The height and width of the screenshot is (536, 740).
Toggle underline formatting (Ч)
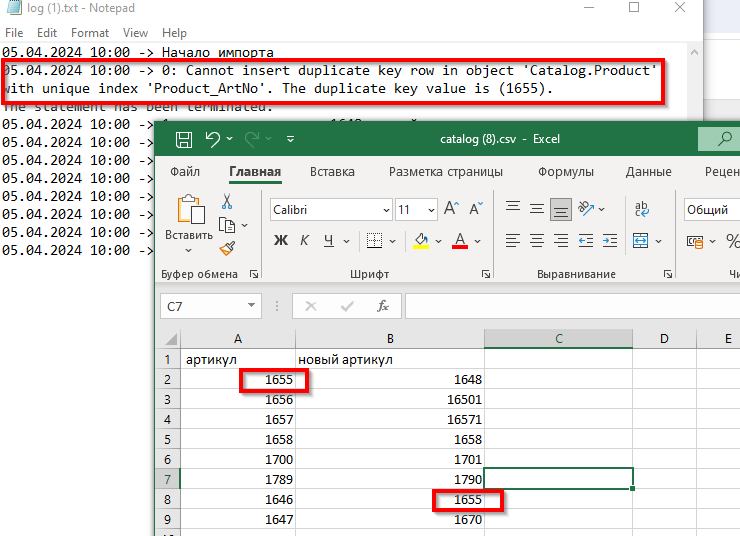pos(328,241)
